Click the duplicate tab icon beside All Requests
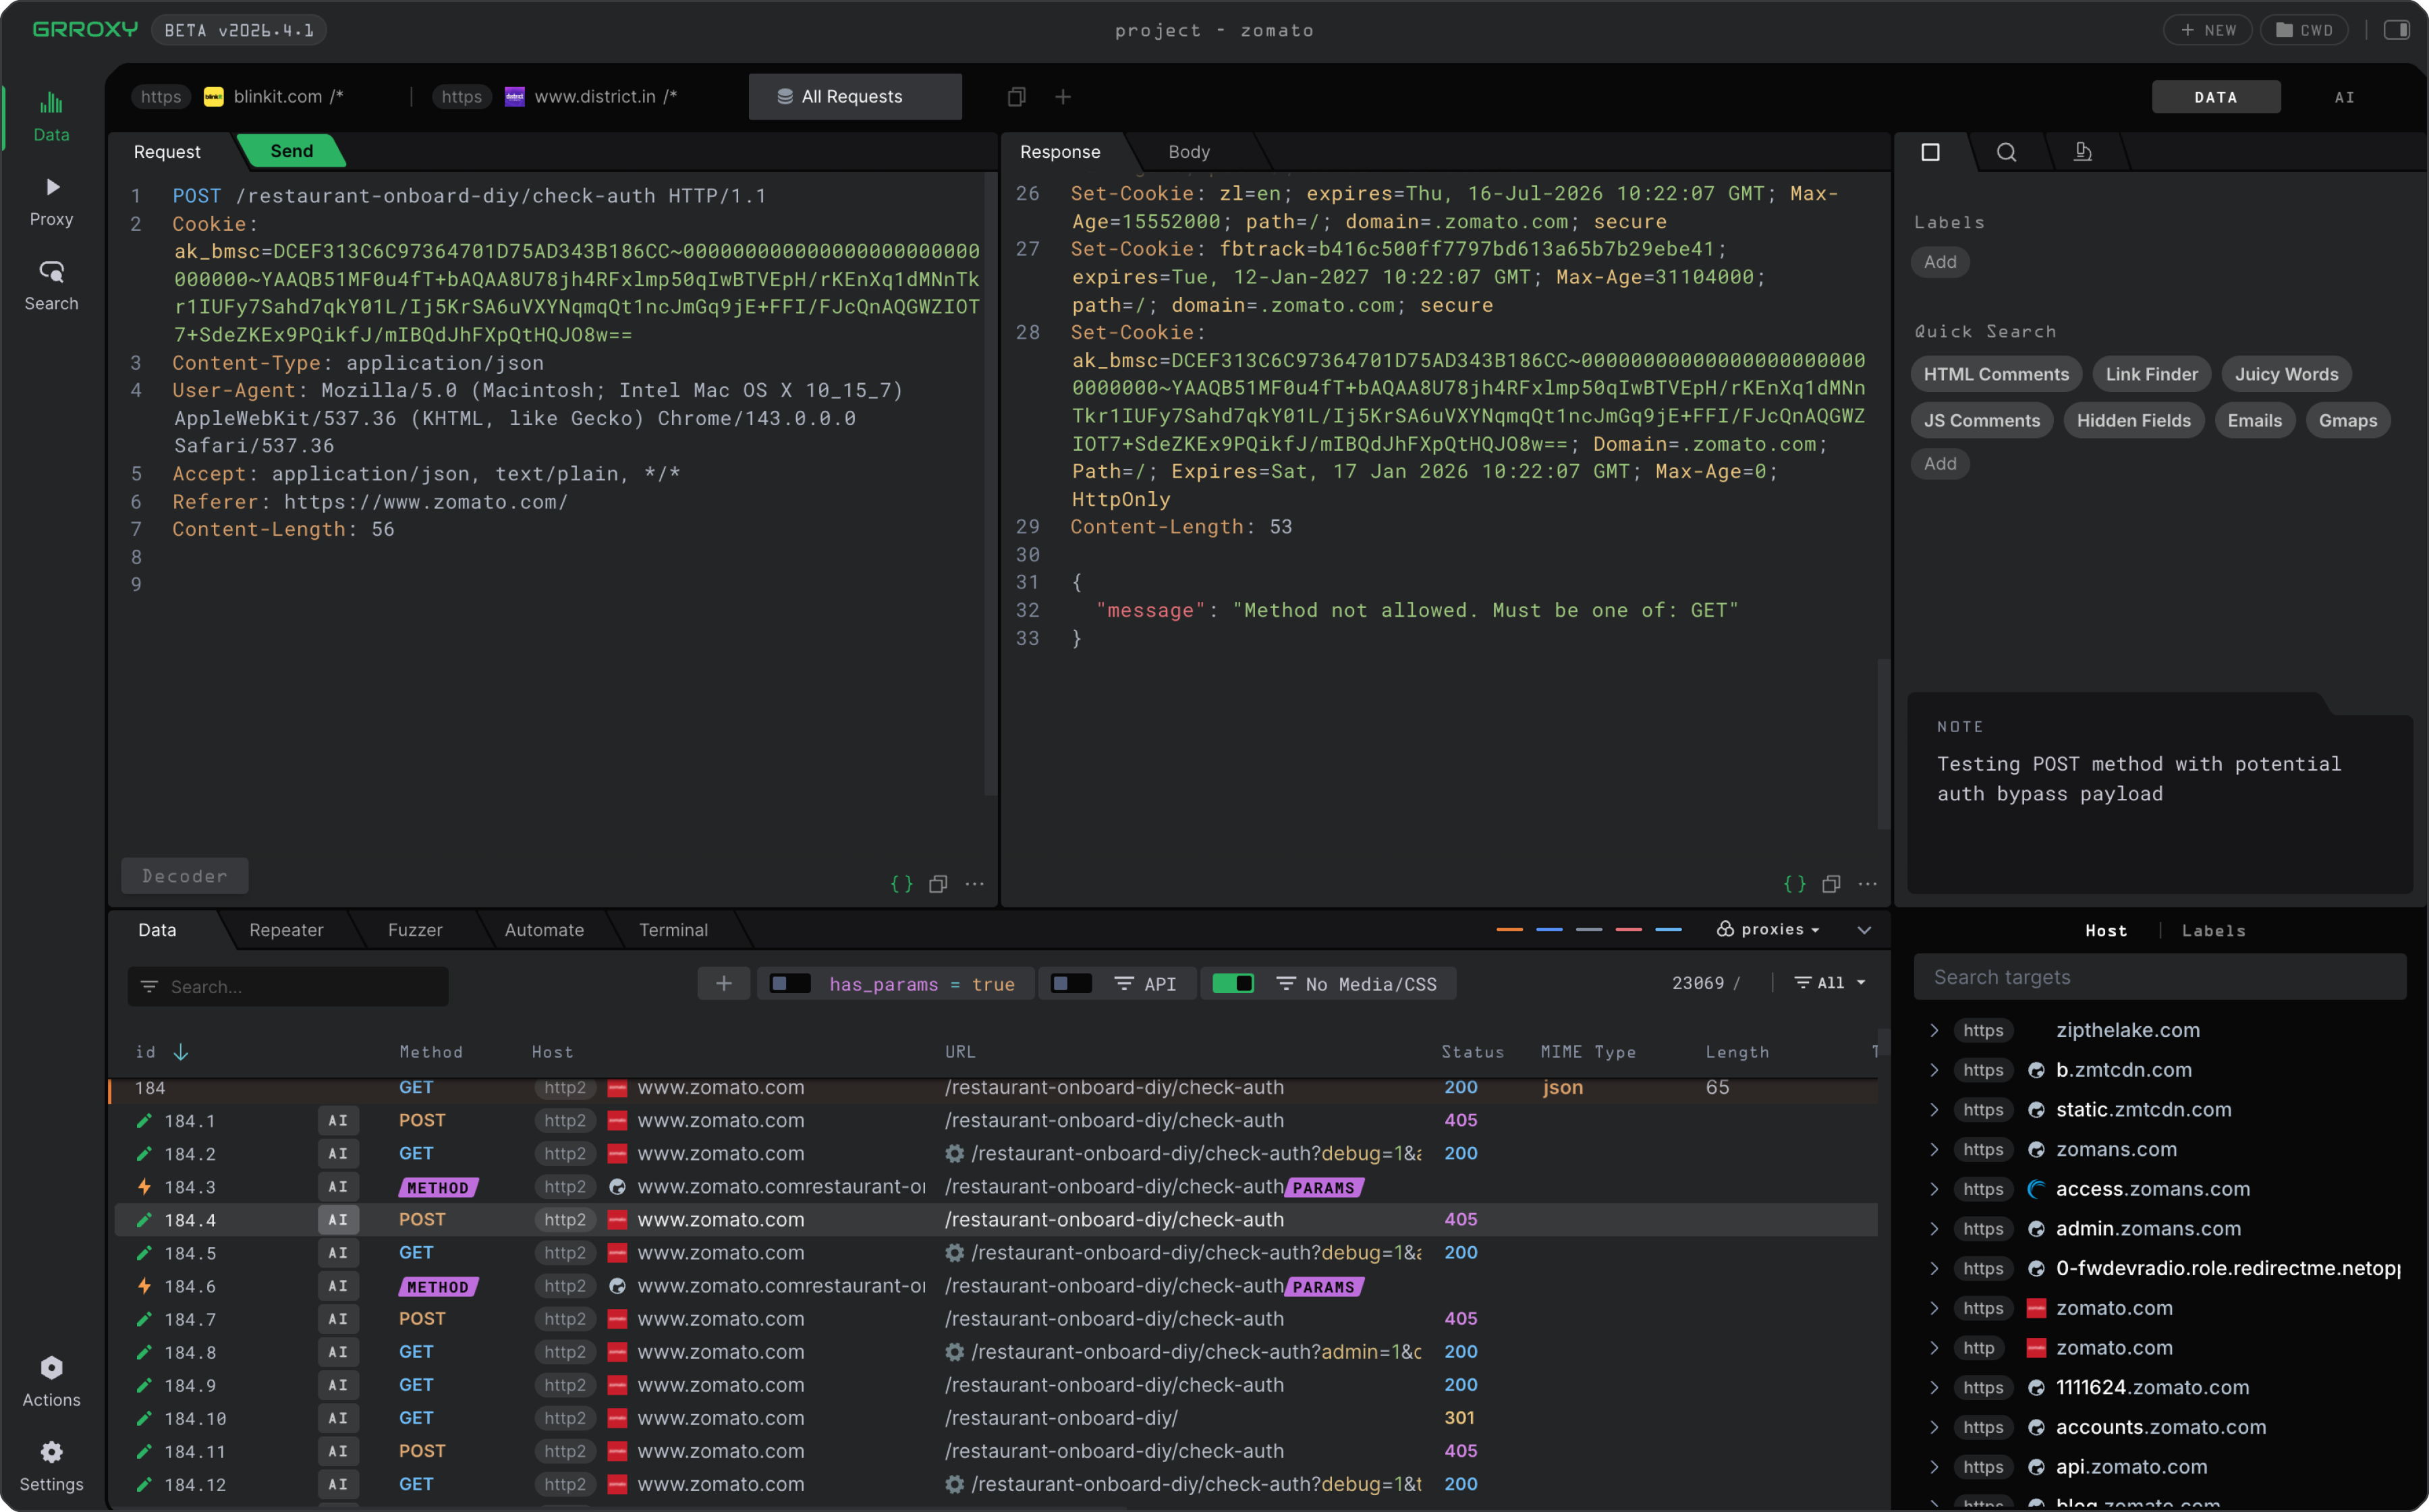The width and height of the screenshot is (2429, 1512). click(x=1016, y=97)
